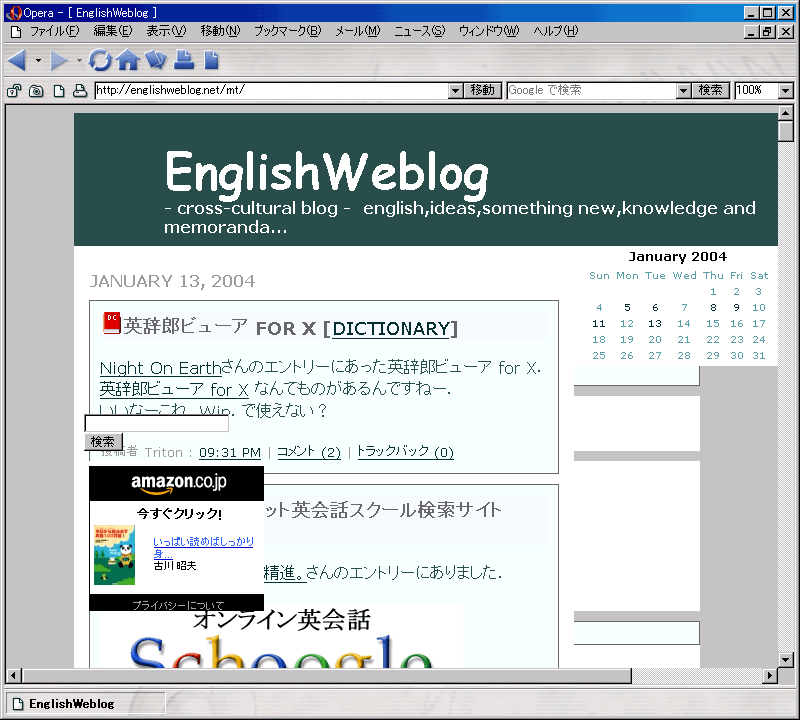Click the blog search text box
This screenshot has height=720, width=800.
click(156, 424)
